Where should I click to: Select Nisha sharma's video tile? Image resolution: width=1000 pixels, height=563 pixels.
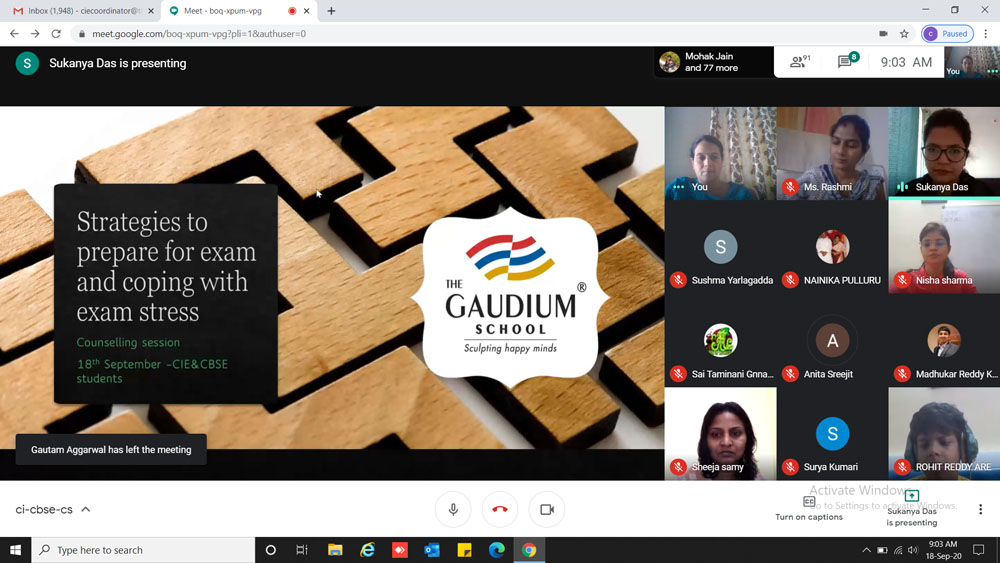[944, 247]
